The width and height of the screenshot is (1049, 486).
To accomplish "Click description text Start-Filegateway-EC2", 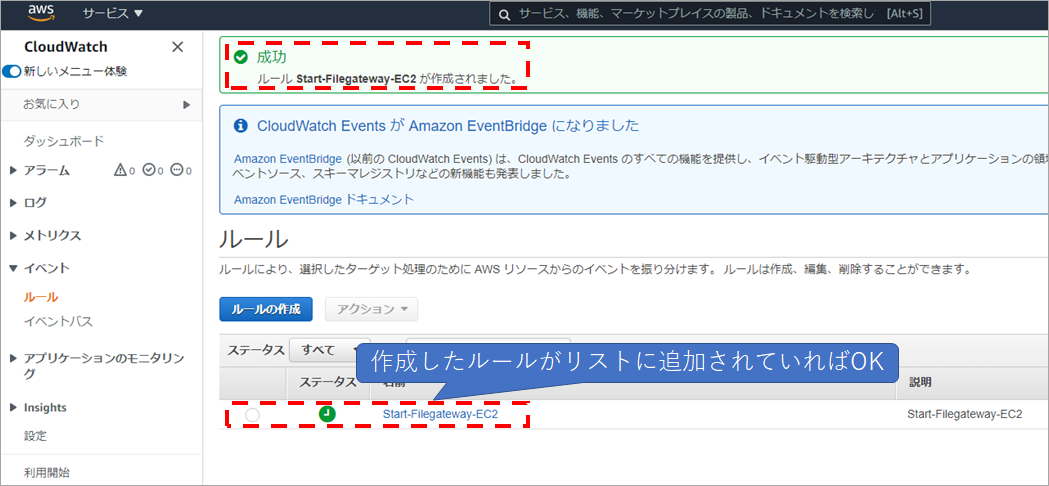I will [x=965, y=414].
